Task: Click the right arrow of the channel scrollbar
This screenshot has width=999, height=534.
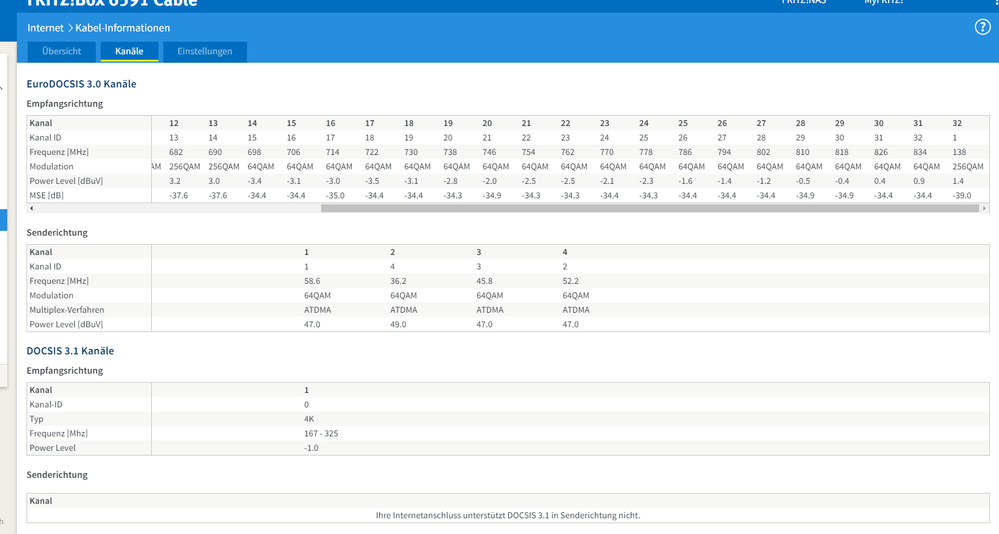Action: click(x=984, y=208)
